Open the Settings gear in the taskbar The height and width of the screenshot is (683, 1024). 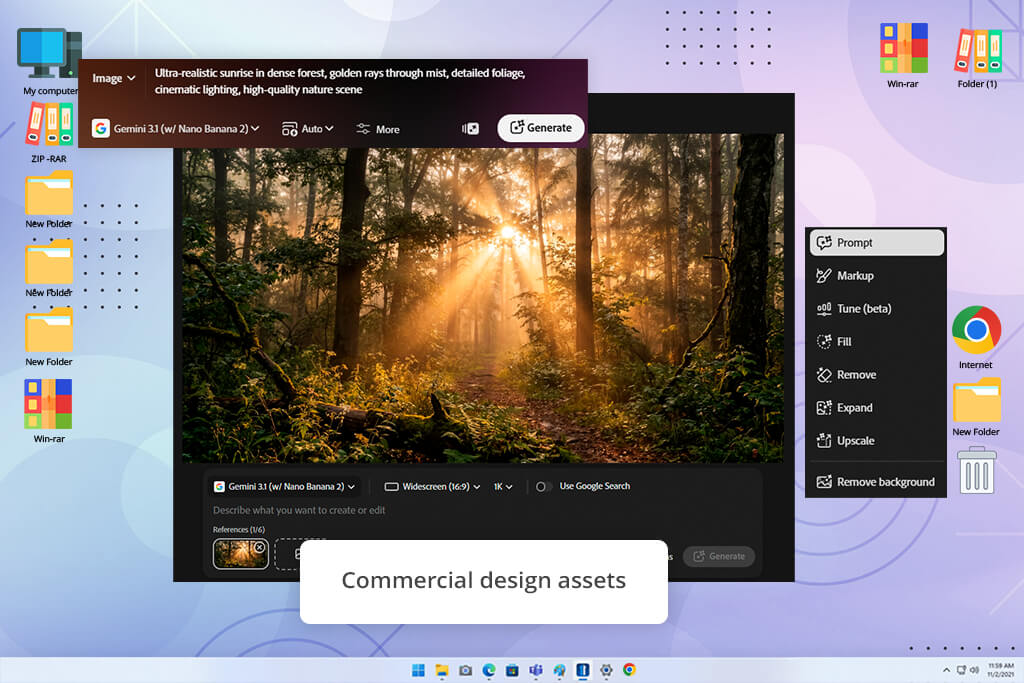tap(606, 670)
